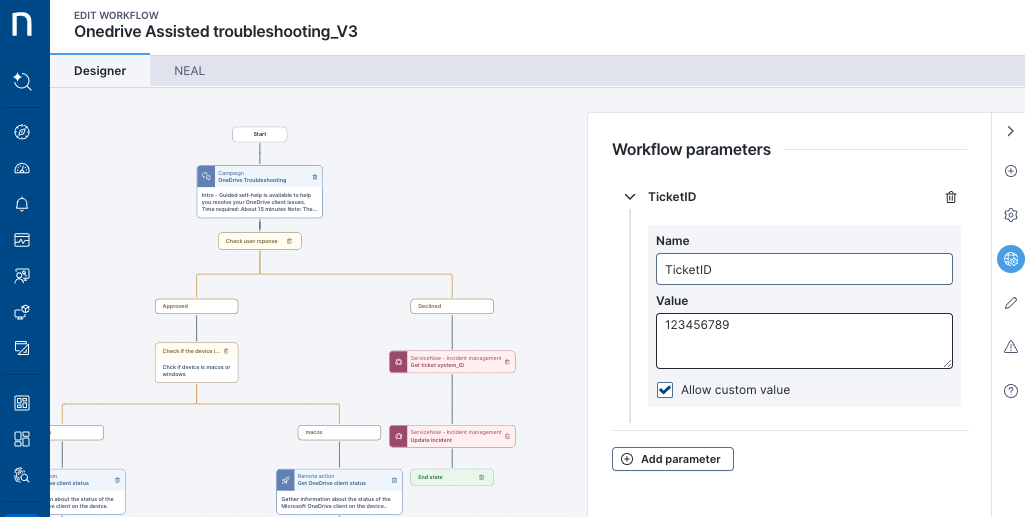Select the Designer tab
The image size is (1025, 517).
(x=100, y=71)
